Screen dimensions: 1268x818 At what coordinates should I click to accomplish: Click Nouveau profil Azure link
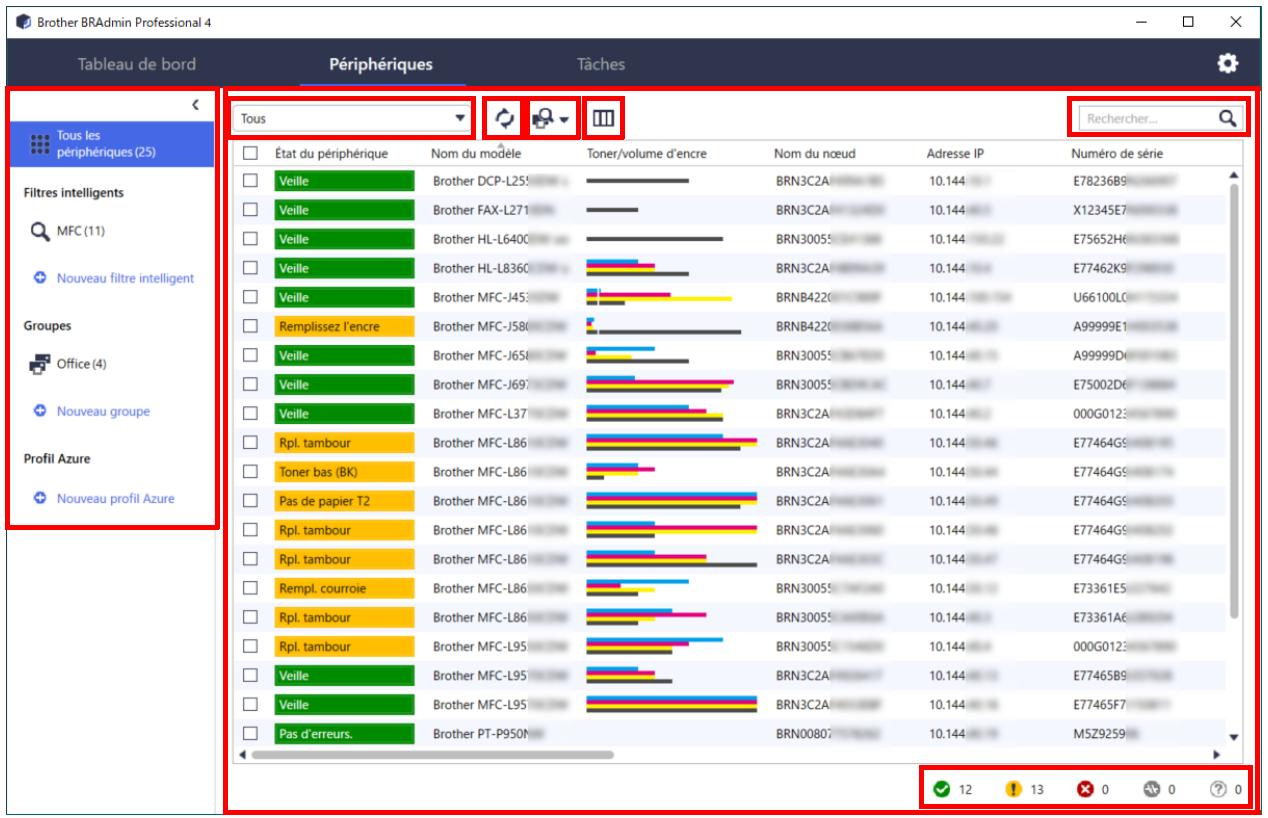115,498
